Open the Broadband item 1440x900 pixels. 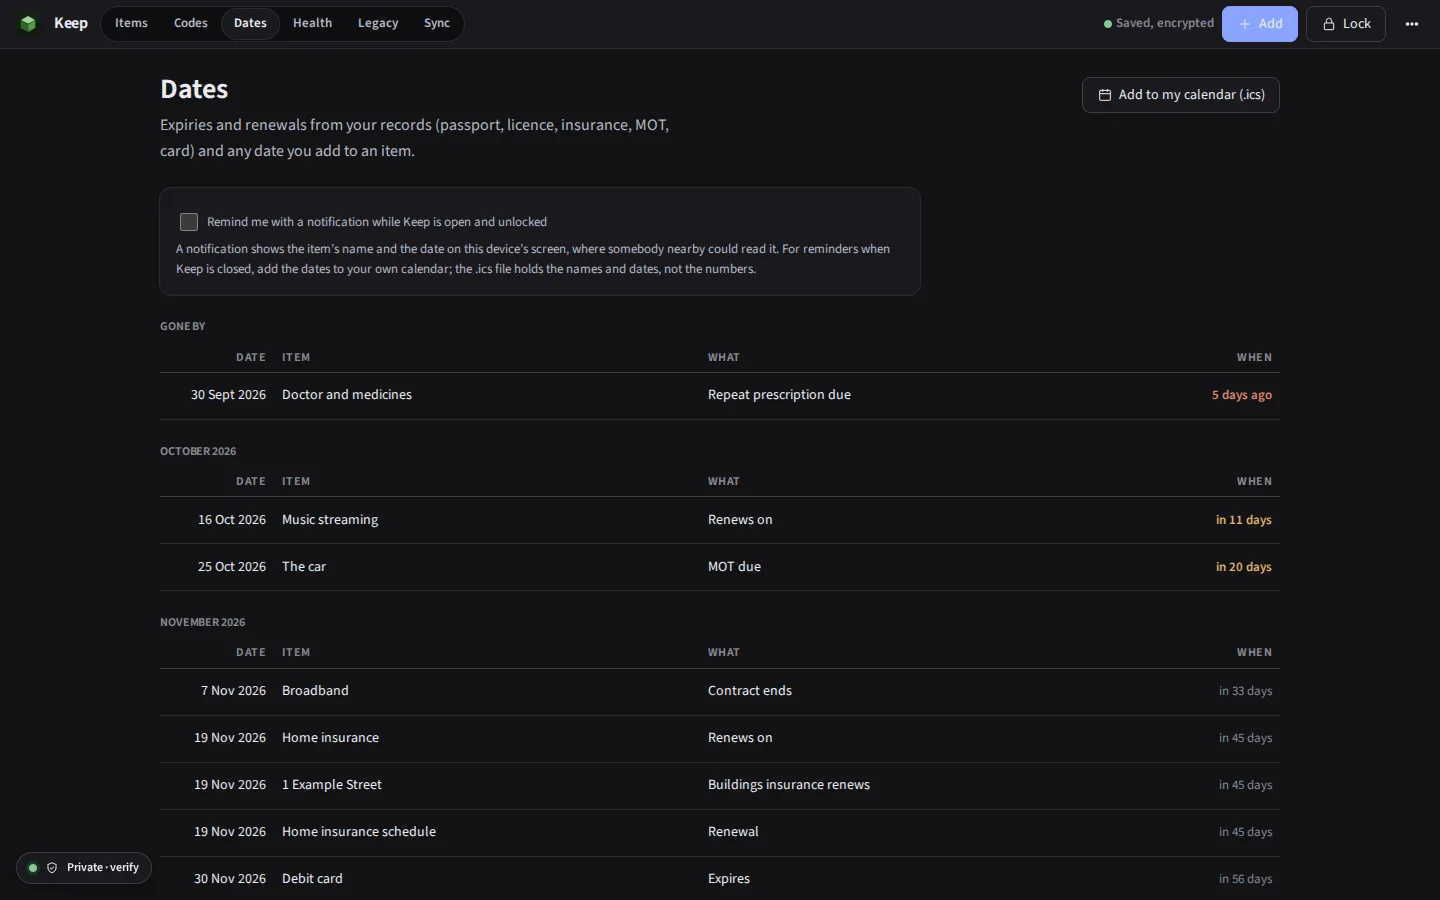tap(315, 691)
